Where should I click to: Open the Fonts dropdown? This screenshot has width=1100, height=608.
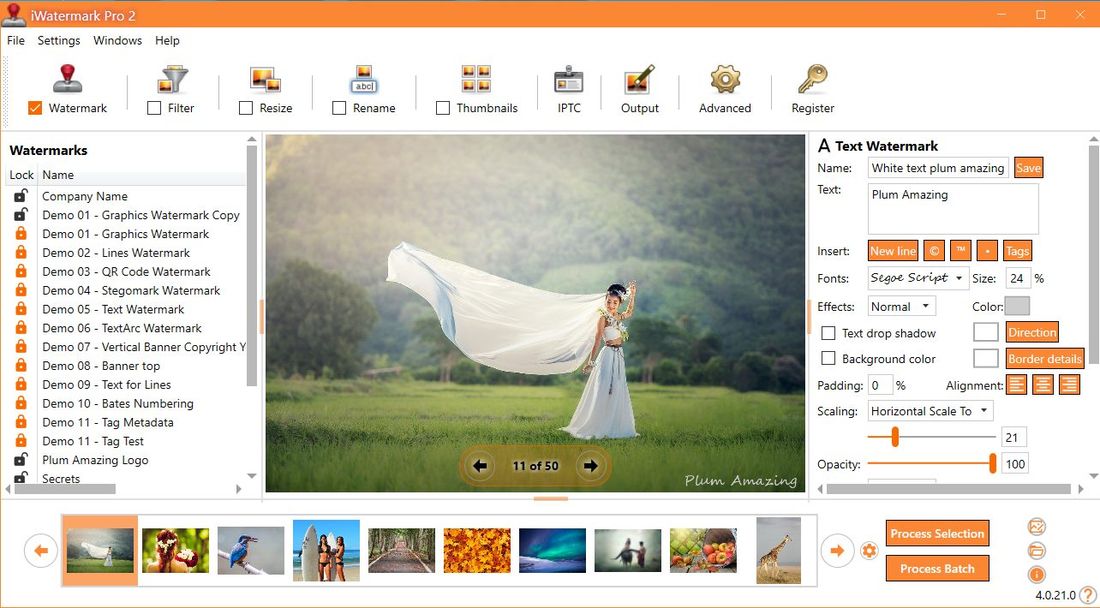(x=917, y=278)
